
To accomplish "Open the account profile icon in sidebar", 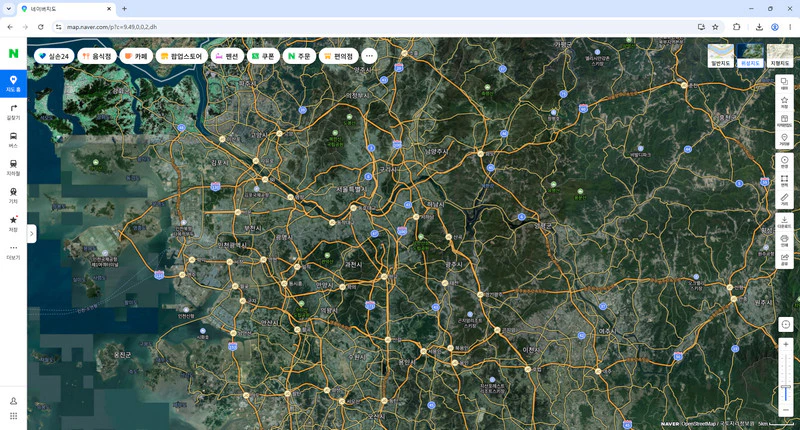I will [13, 401].
